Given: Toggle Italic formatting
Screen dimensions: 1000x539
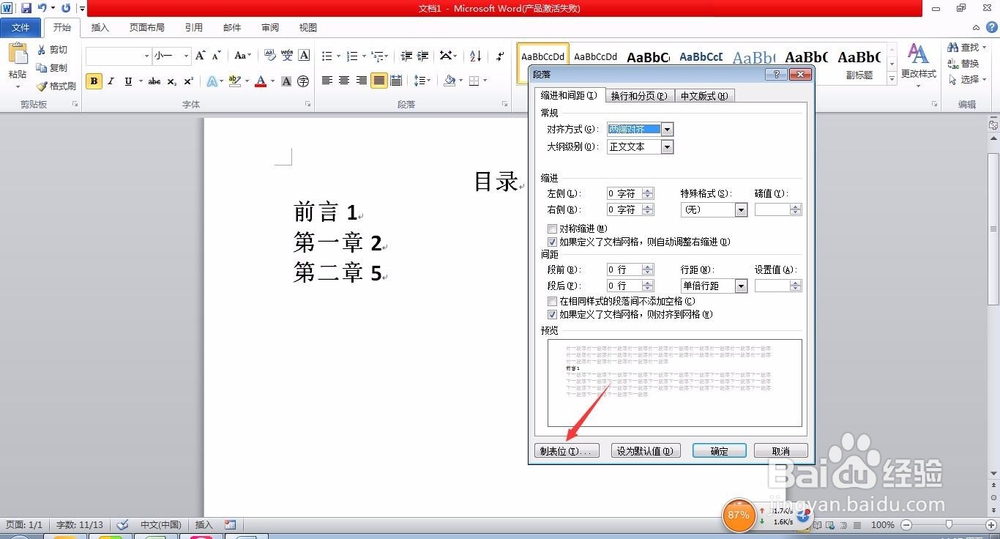Looking at the screenshot, I should [111, 81].
